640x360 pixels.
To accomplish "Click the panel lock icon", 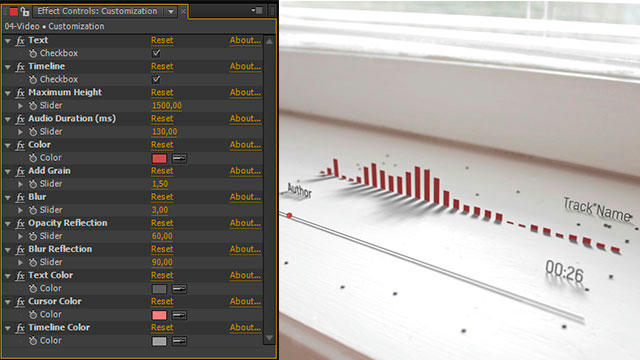I will [25, 11].
